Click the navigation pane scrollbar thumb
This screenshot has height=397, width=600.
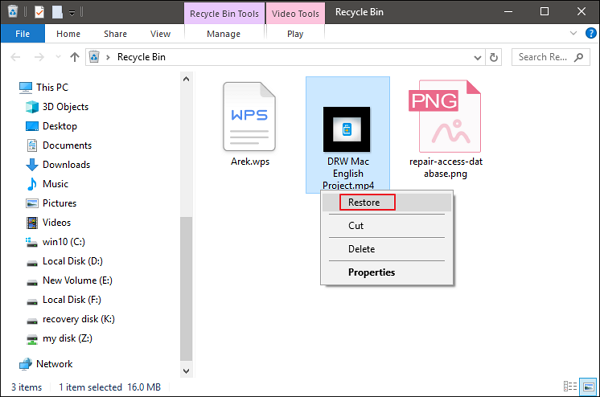(x=186, y=289)
